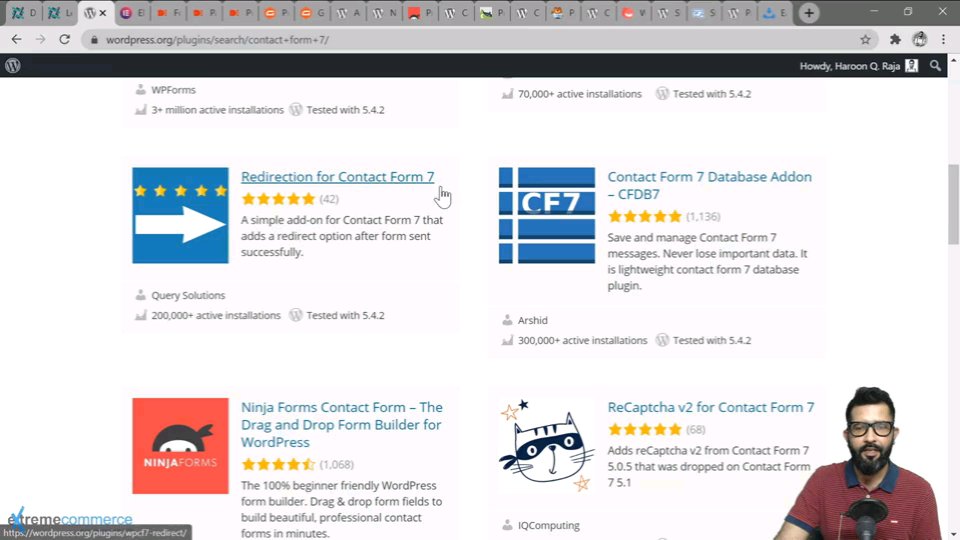The image size is (960, 540).
Task: Switch to the WordPress tab labeled N
Action: (x=384, y=13)
